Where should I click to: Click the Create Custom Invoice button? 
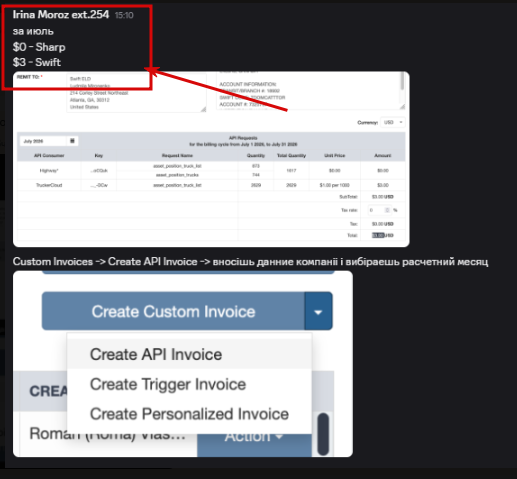[173, 311]
